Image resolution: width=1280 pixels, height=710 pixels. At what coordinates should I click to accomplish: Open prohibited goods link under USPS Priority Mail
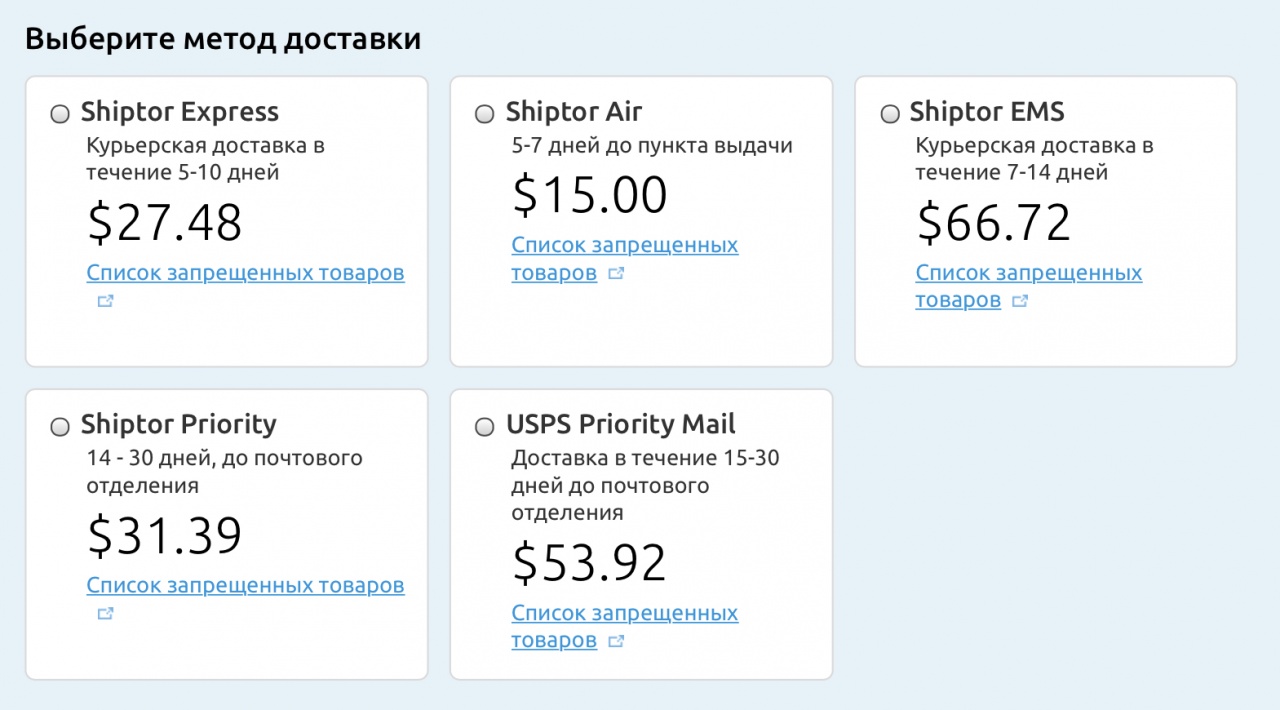pyautogui.click(x=624, y=613)
